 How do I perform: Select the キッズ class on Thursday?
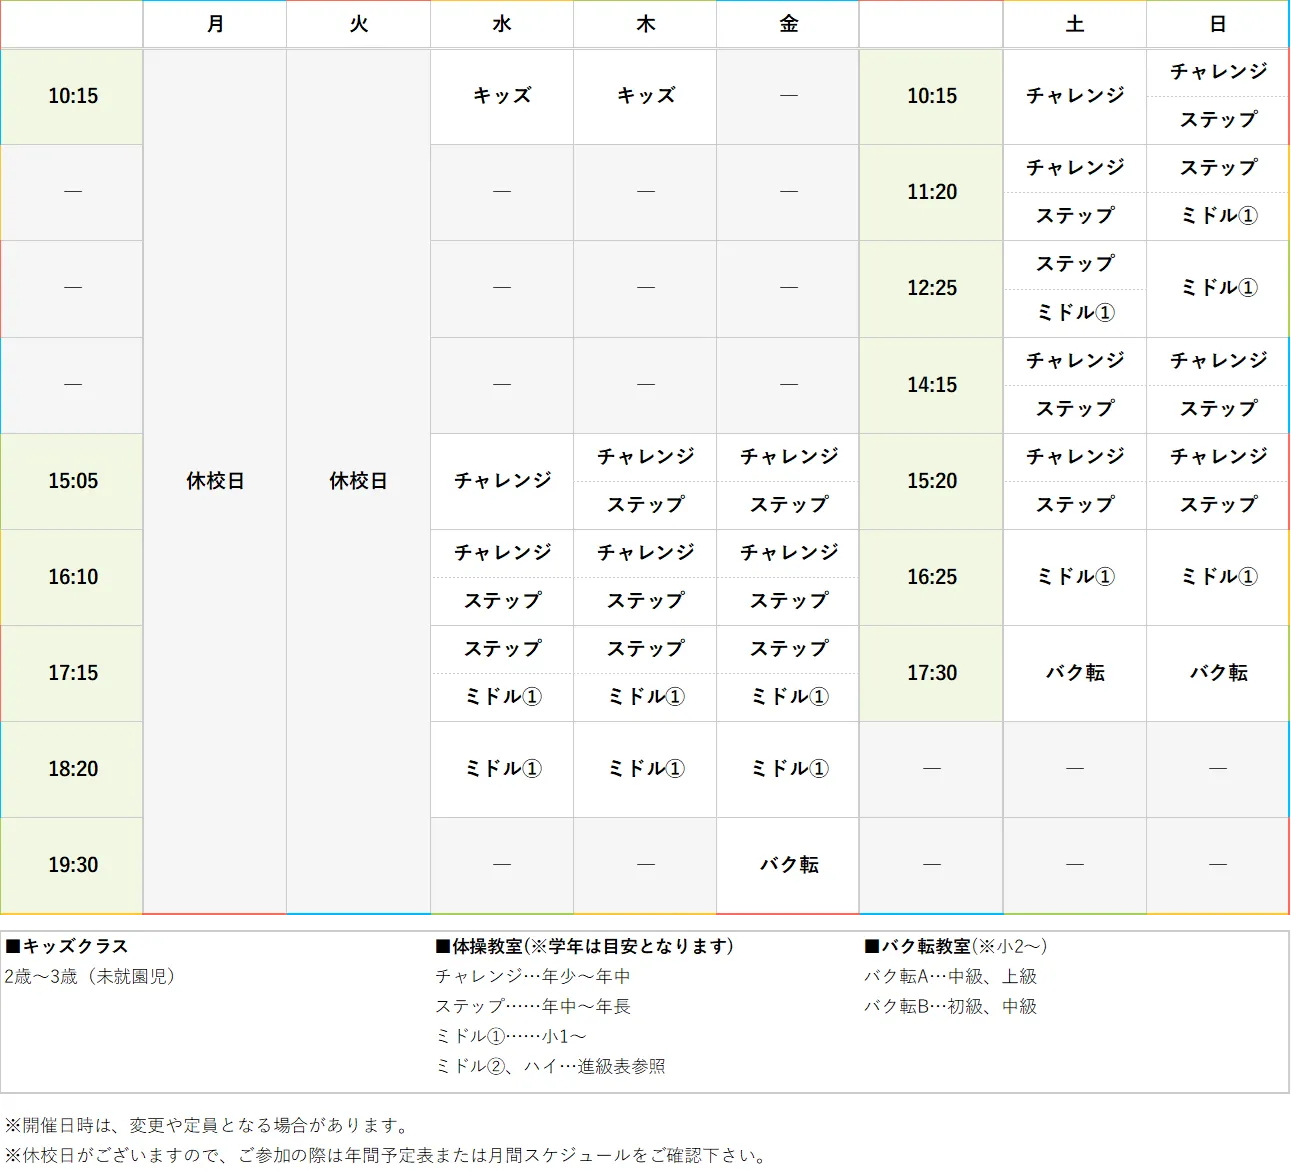point(644,96)
